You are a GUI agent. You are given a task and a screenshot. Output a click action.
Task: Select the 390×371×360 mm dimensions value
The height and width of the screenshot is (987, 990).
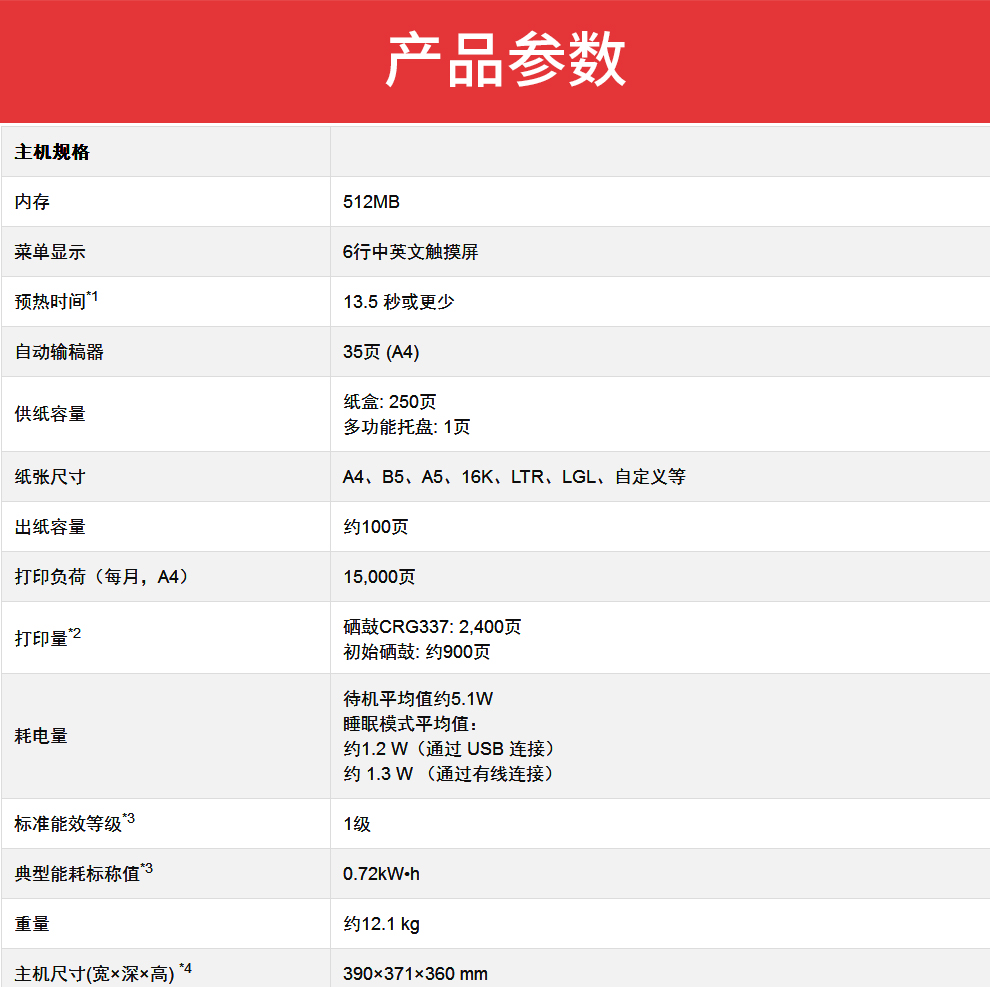click(x=415, y=973)
